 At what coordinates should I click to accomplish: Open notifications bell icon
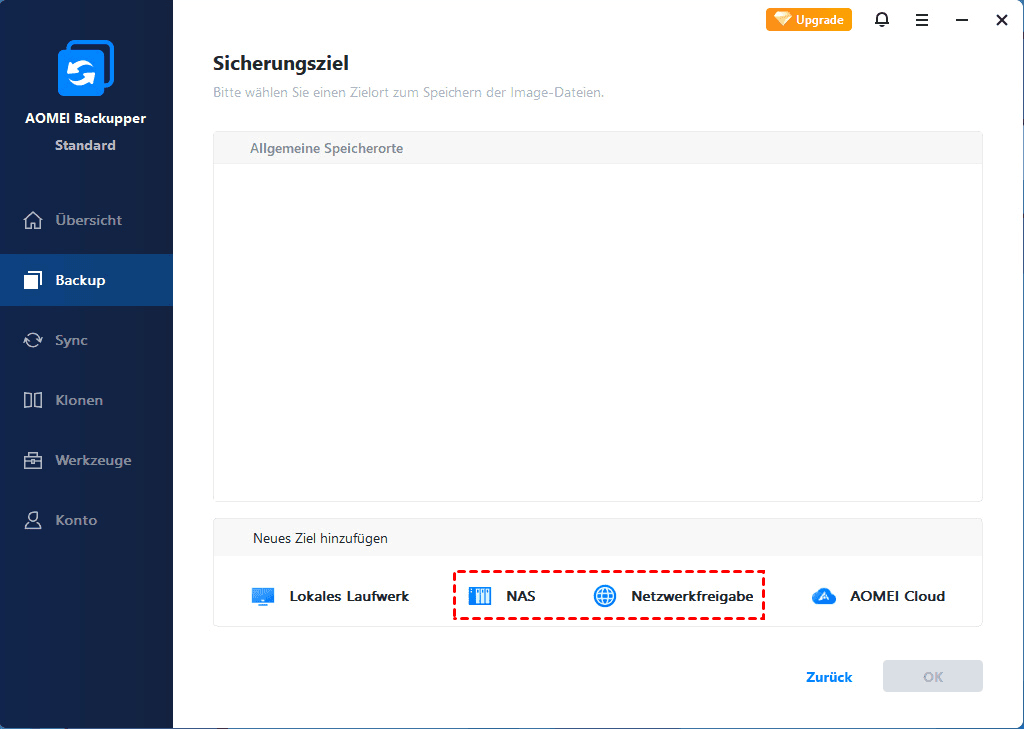[x=882, y=20]
